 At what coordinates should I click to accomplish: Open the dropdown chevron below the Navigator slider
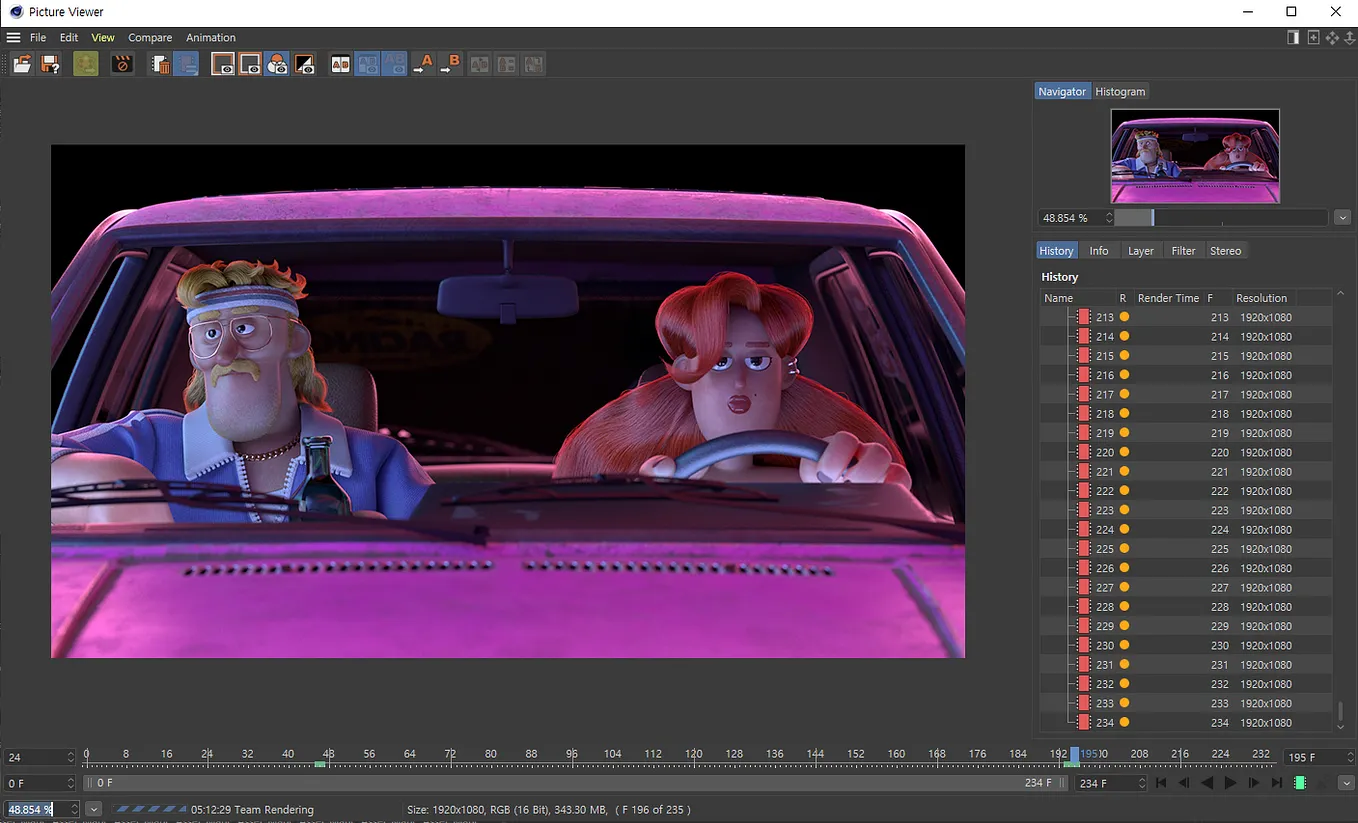point(1343,217)
